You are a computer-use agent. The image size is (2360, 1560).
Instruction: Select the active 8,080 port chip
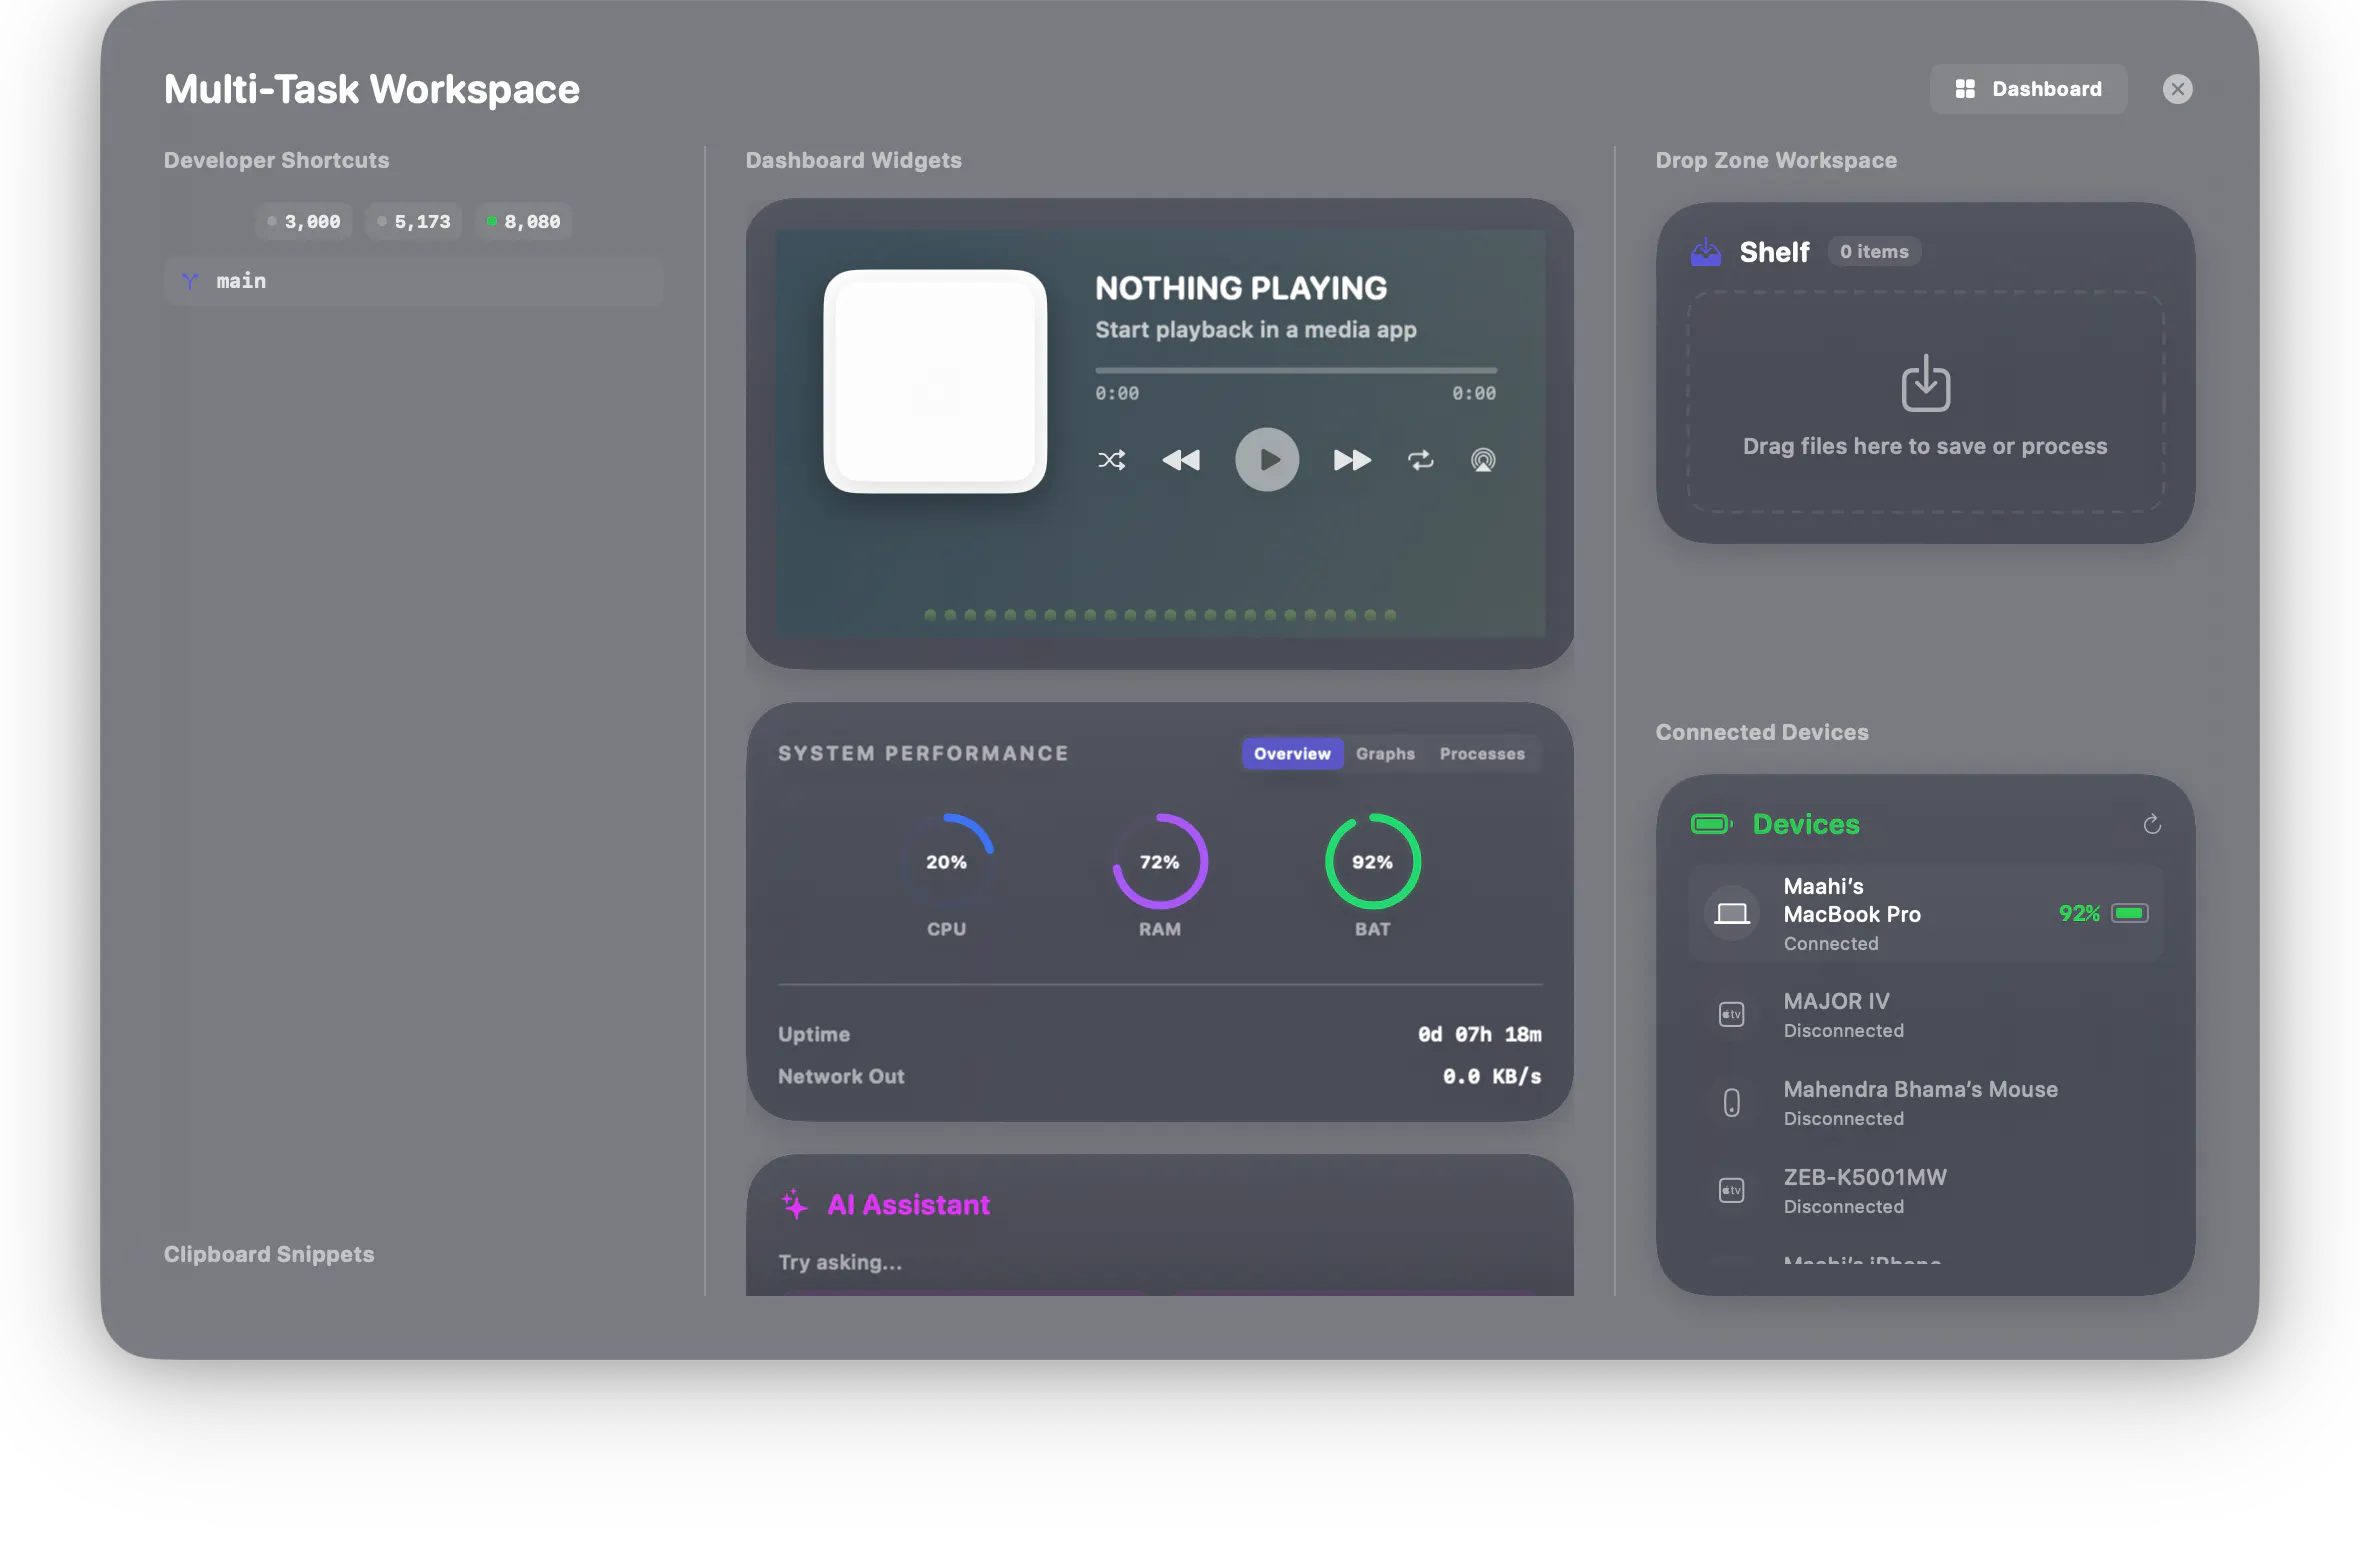tap(524, 221)
